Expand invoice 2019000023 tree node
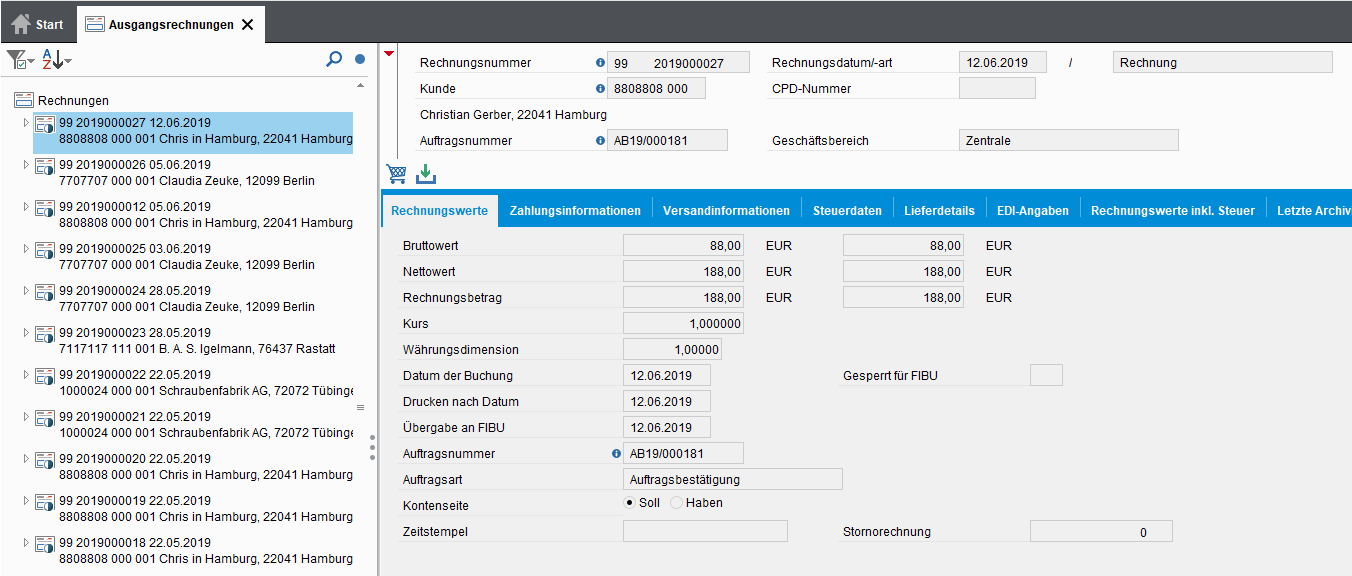Screen dimensions: 1352x576 click(x=26, y=332)
